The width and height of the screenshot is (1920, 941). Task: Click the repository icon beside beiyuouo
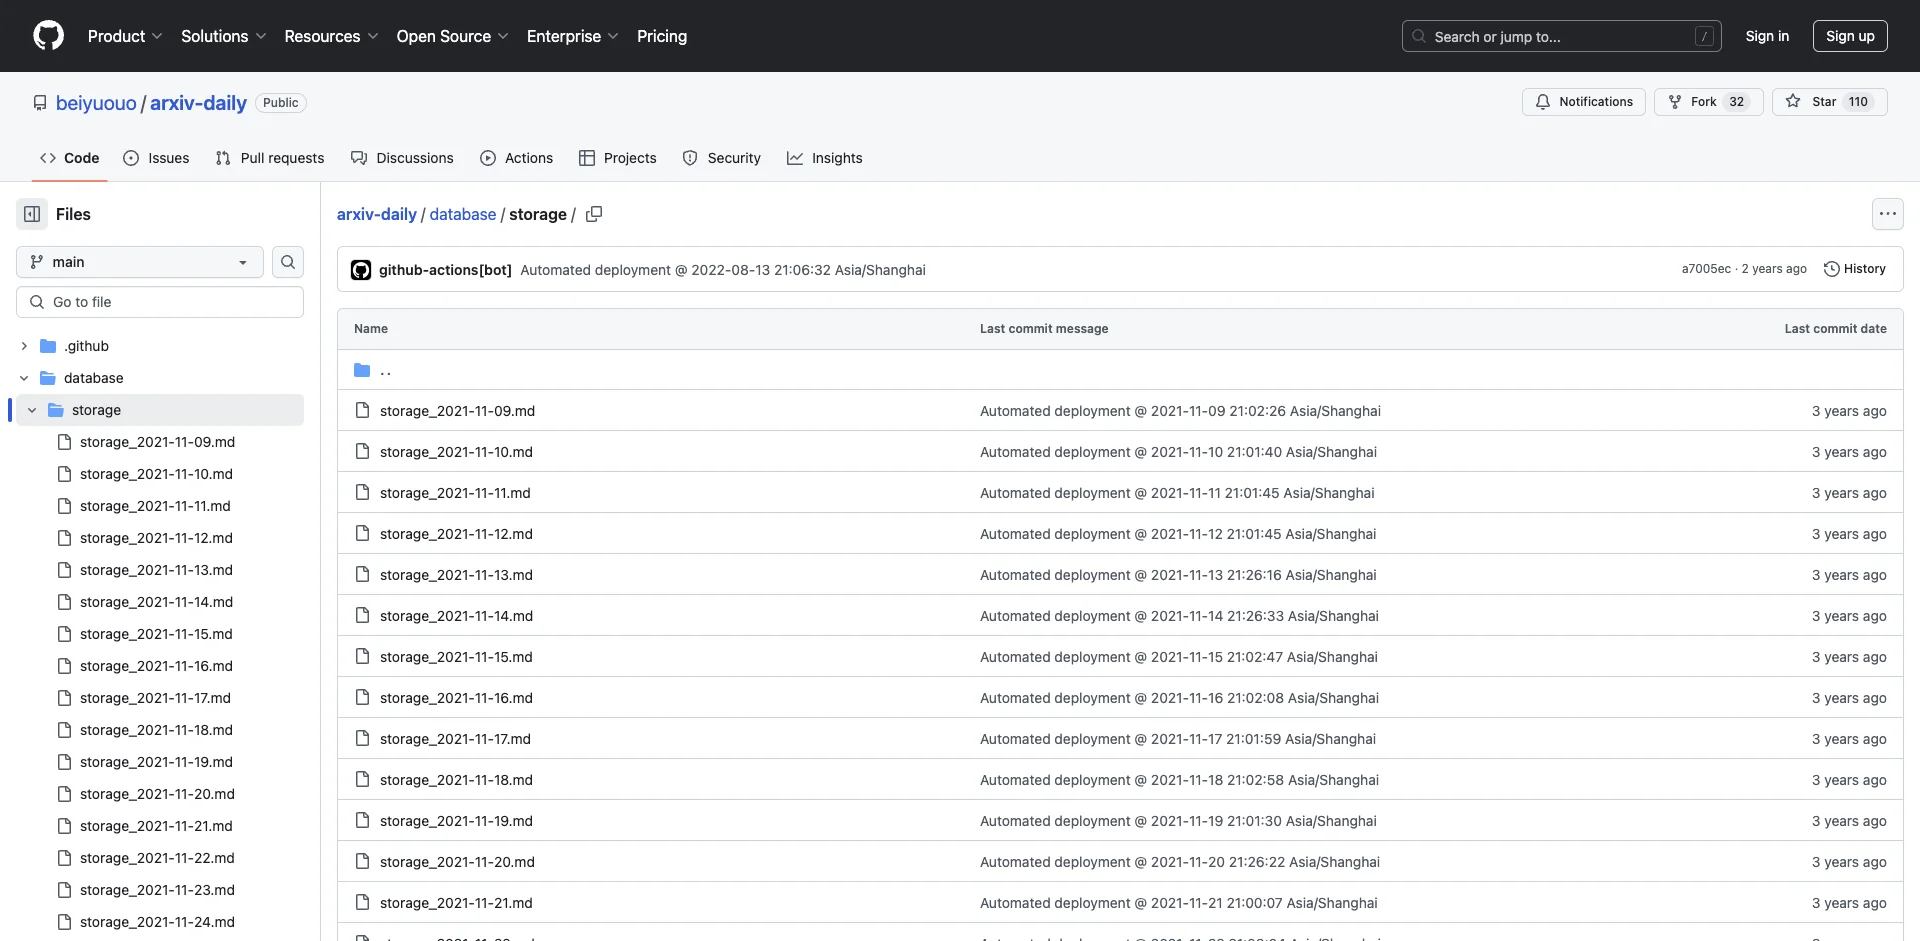[x=40, y=103]
